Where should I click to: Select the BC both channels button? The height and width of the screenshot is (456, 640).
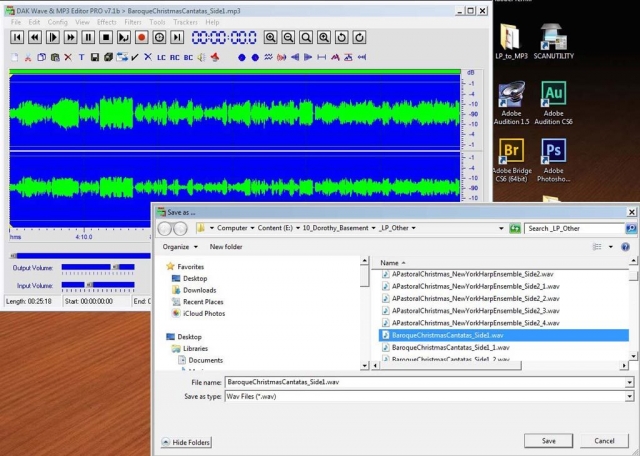coord(188,58)
